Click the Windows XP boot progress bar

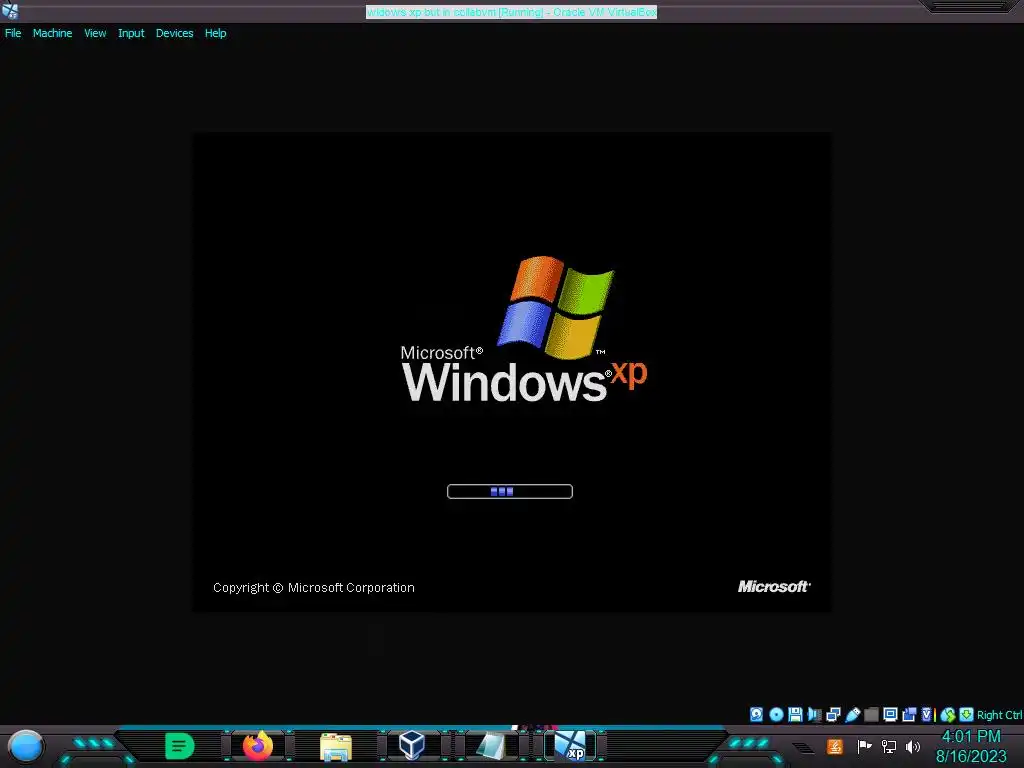click(510, 491)
